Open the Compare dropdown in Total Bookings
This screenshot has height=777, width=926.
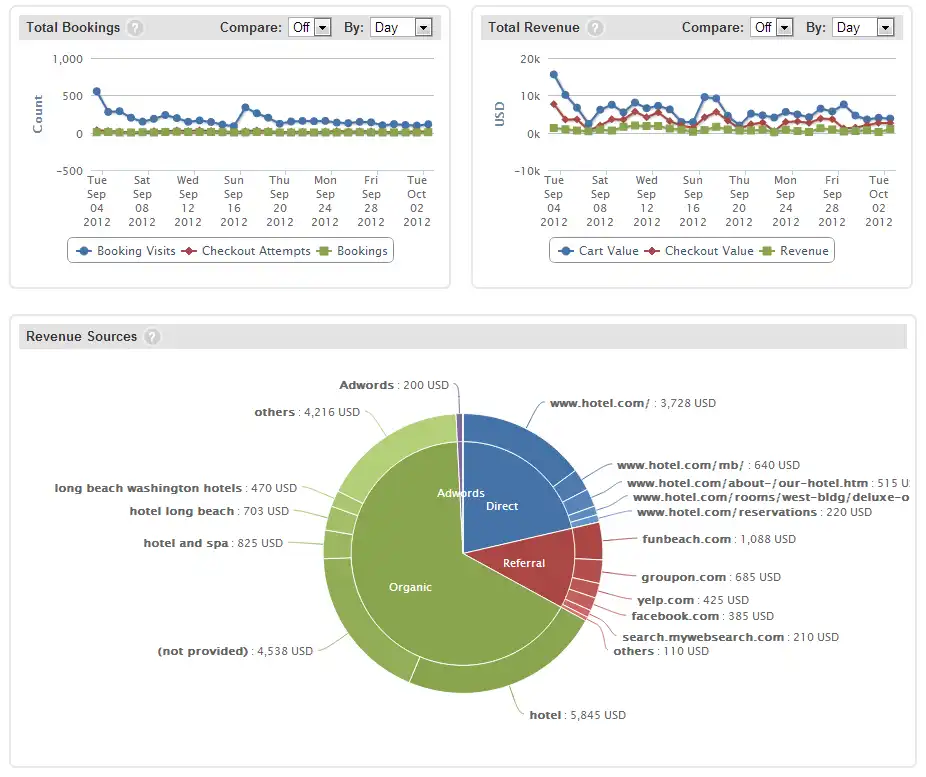coord(309,27)
